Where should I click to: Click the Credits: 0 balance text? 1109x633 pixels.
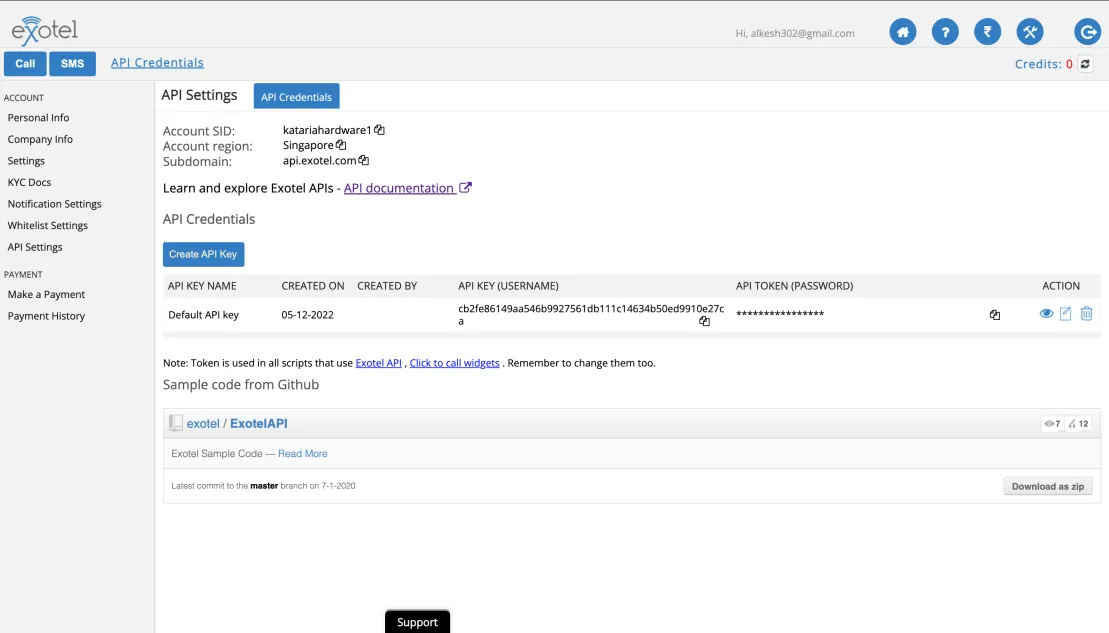click(1044, 64)
